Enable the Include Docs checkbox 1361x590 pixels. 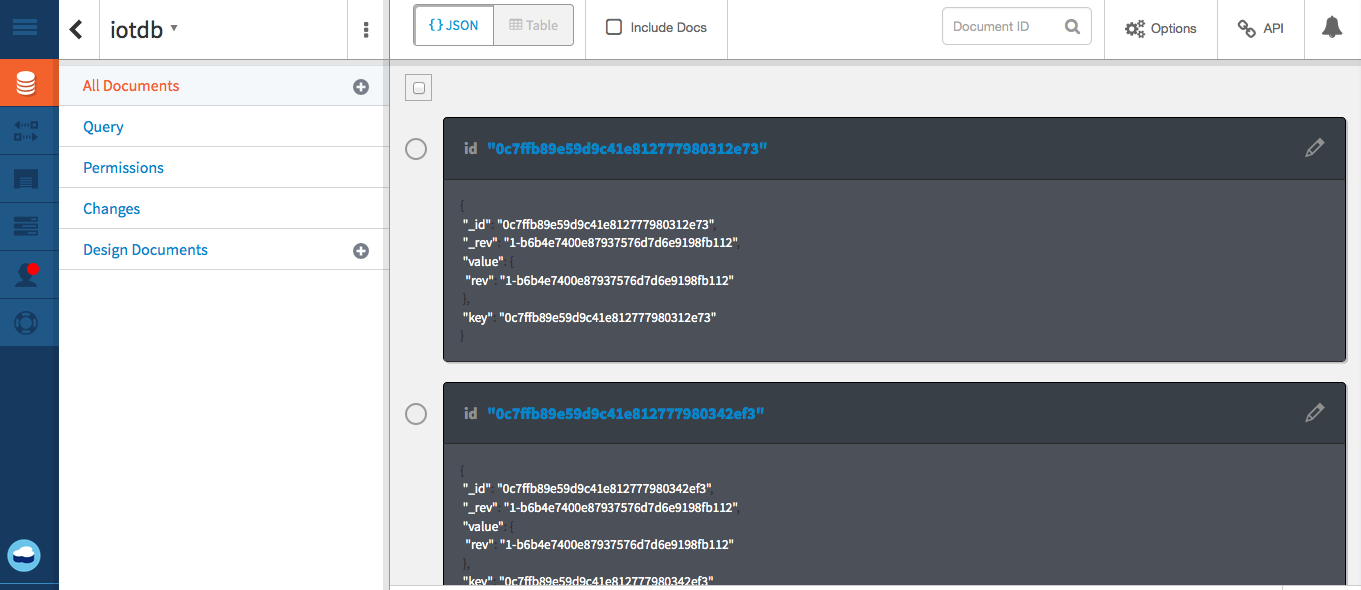[613, 28]
